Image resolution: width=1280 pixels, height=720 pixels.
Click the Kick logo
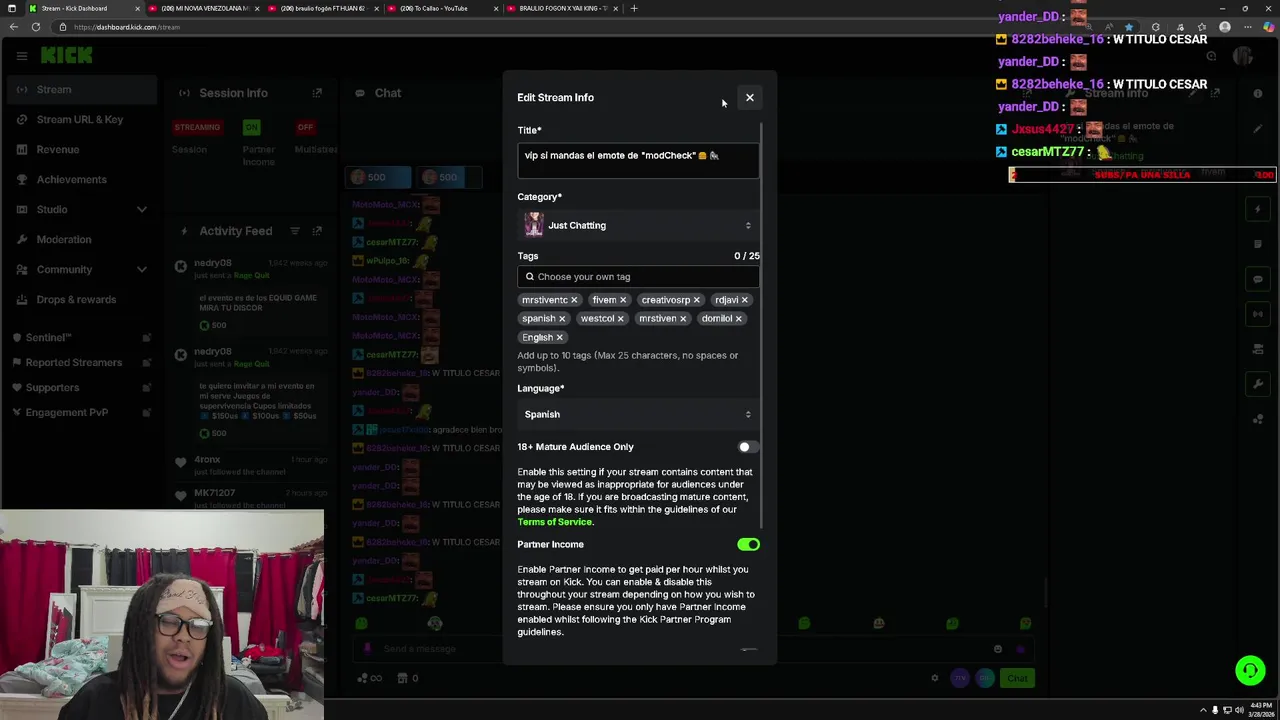pyautogui.click(x=67, y=56)
